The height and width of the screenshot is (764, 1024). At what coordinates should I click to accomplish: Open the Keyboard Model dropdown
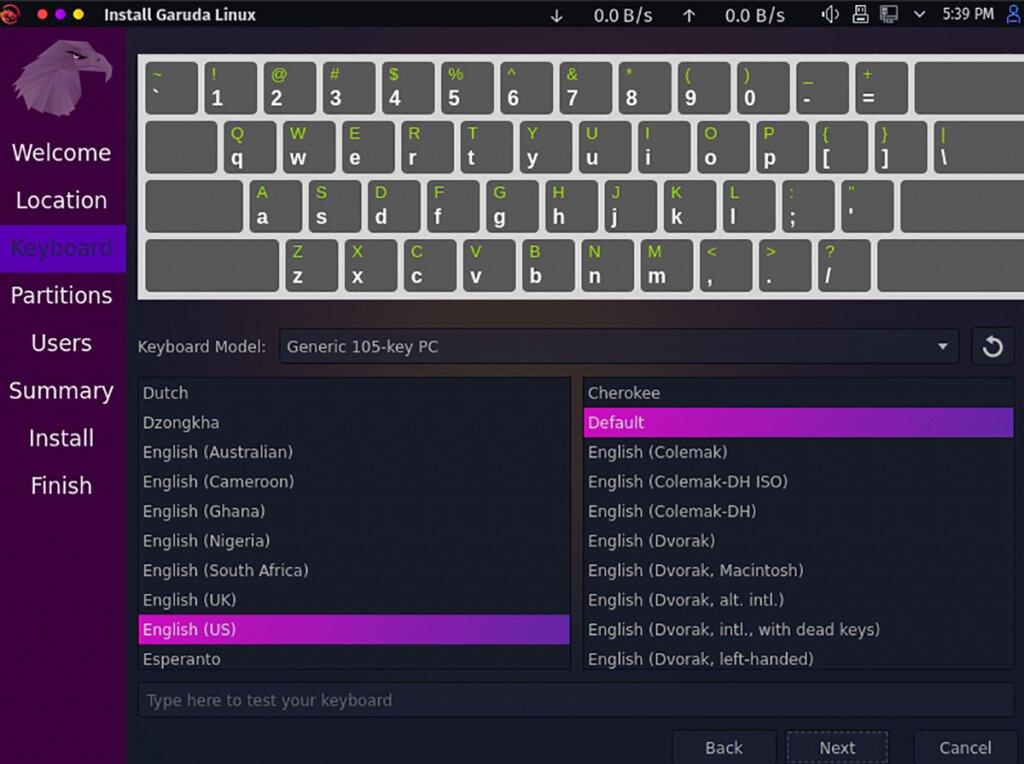pyautogui.click(x=618, y=347)
